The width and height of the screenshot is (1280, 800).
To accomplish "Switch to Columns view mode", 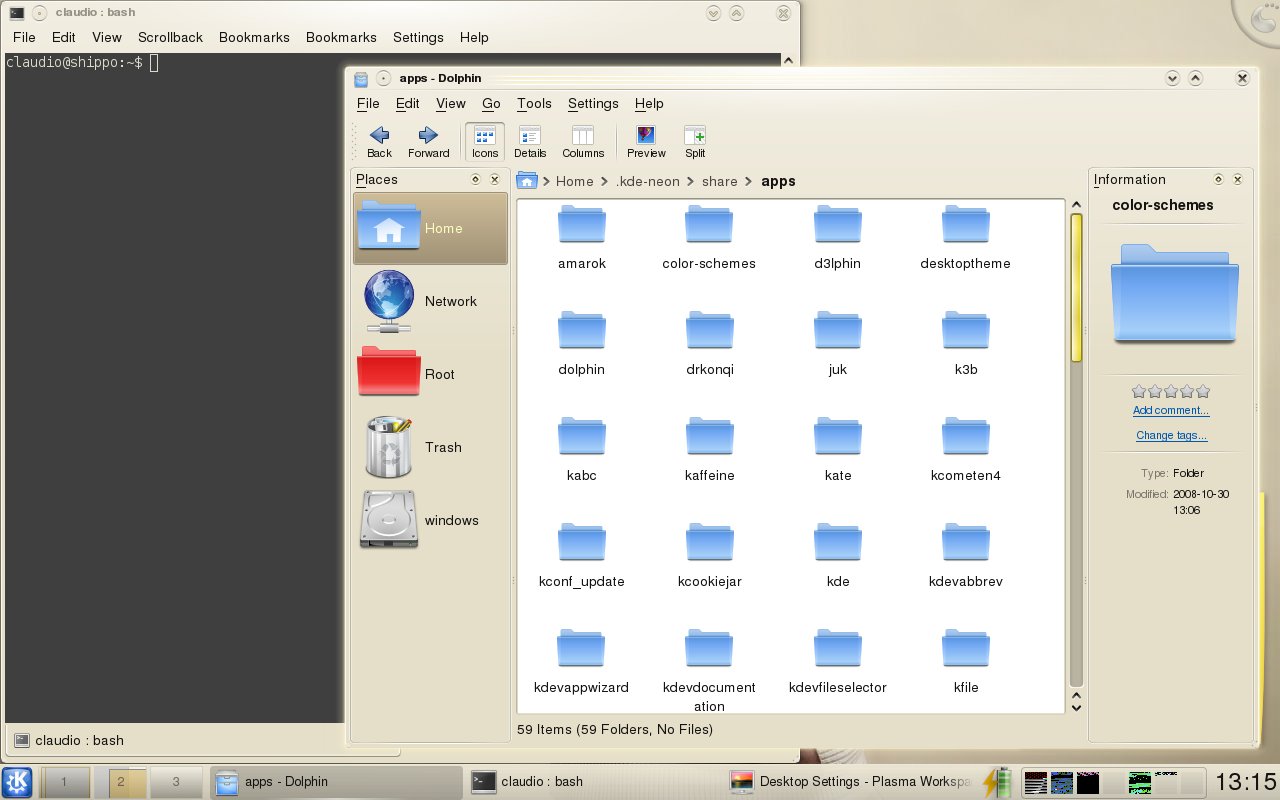I will (x=583, y=142).
